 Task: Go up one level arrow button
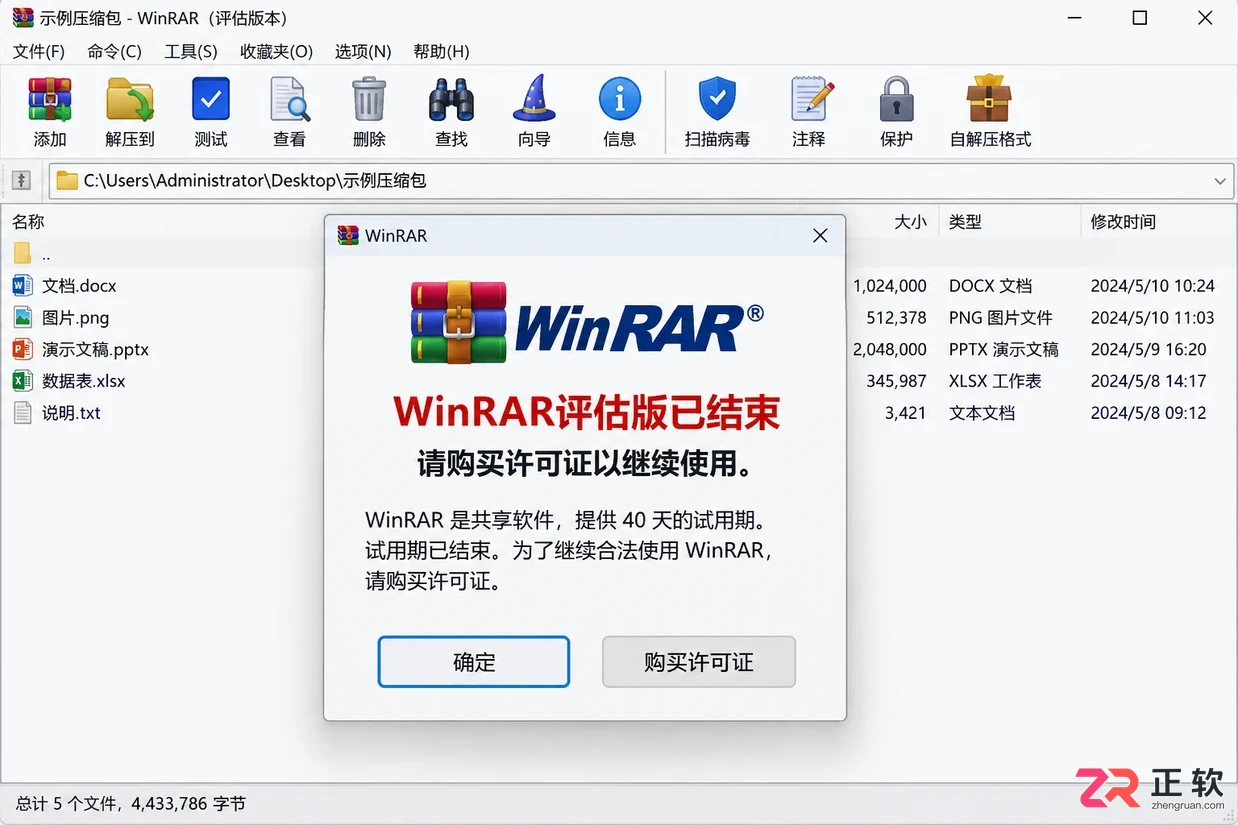point(21,181)
